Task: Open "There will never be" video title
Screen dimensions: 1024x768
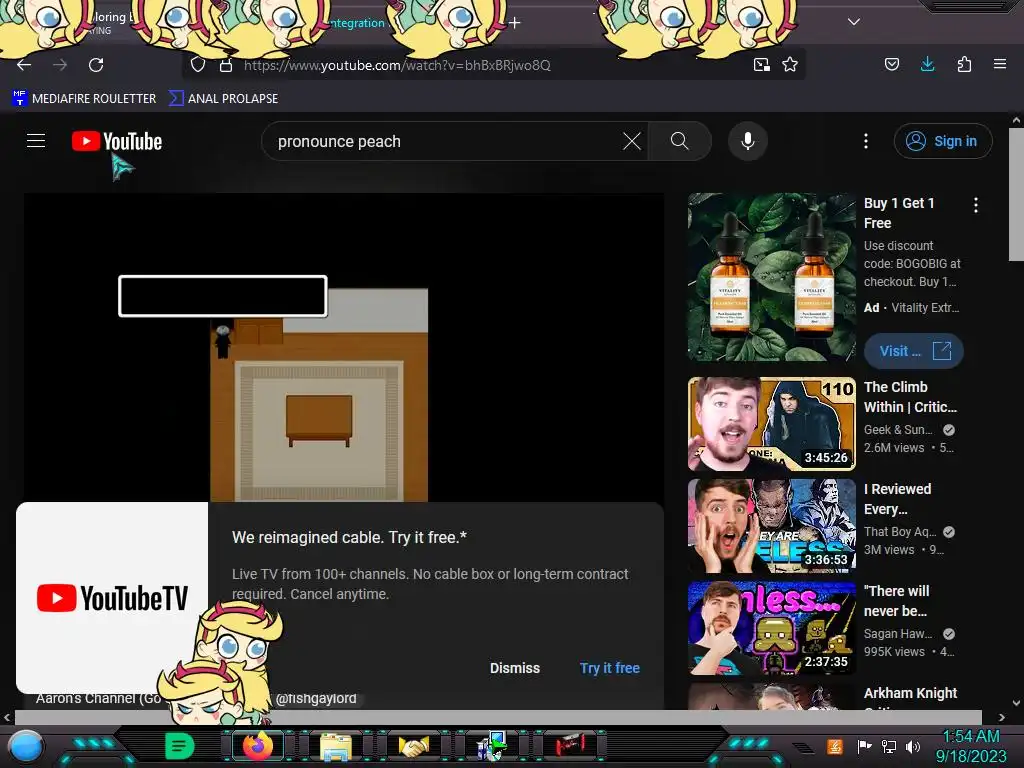Action: pyautogui.click(x=896, y=601)
